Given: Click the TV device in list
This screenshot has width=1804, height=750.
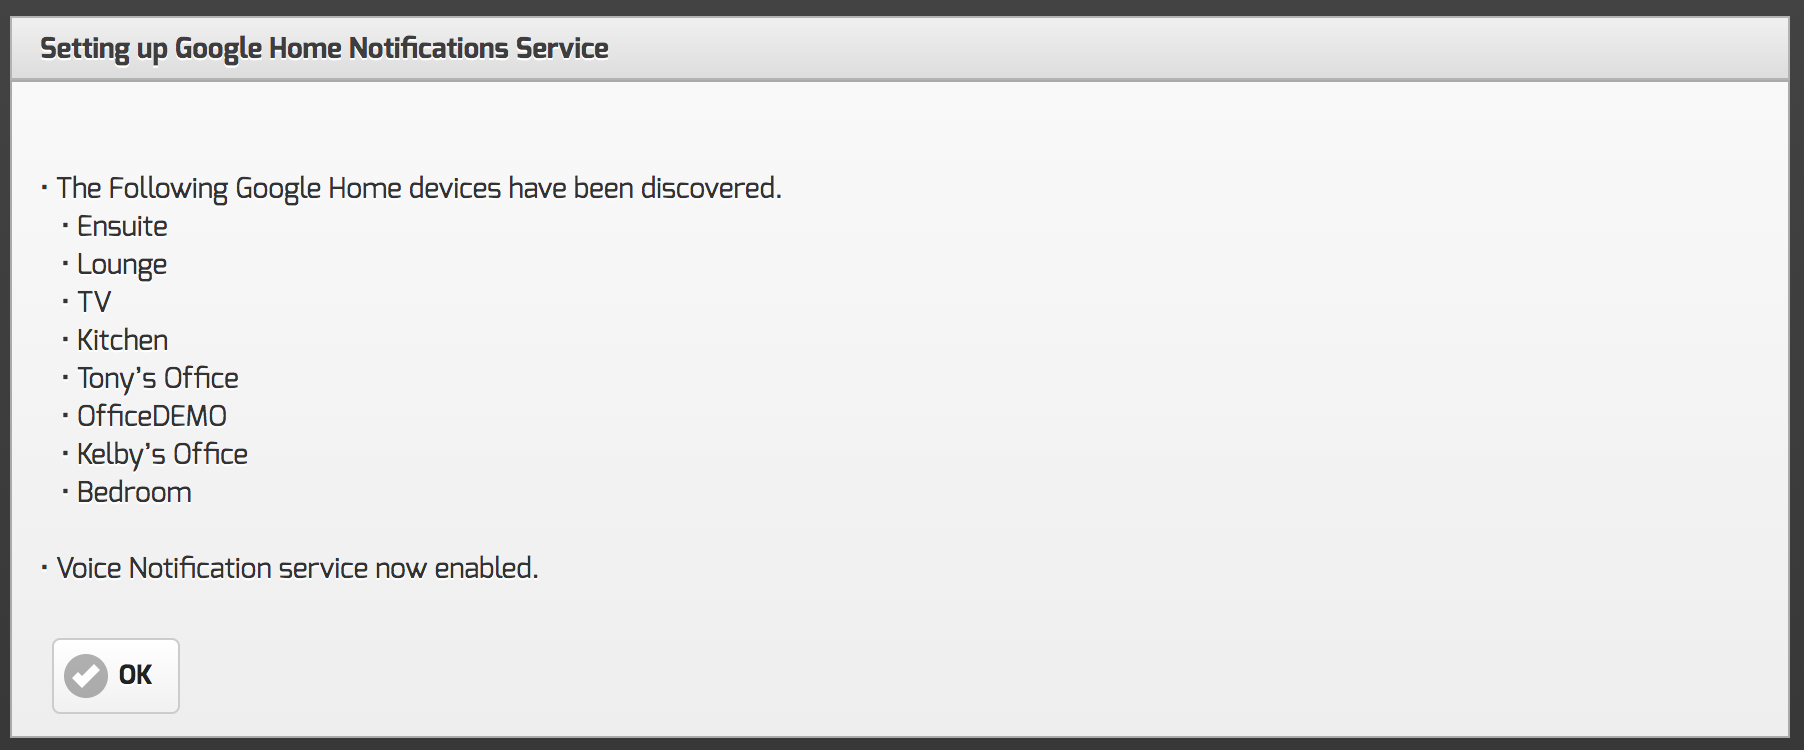Looking at the screenshot, I should [x=94, y=302].
